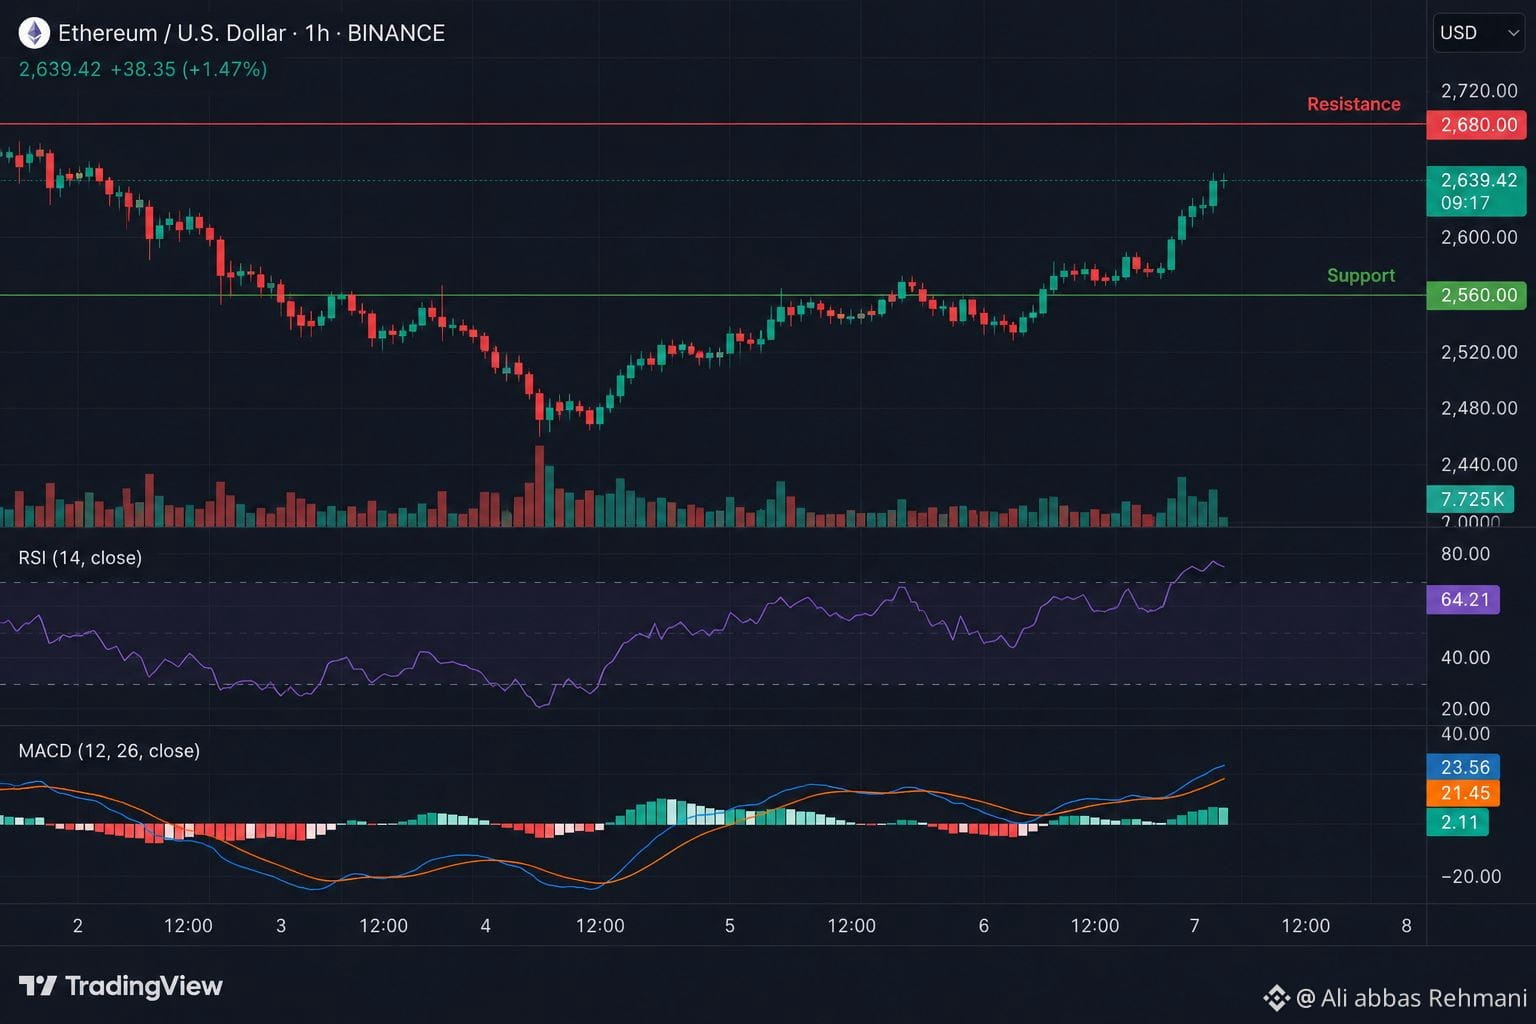Click date label 2 on time axis
1536x1024 pixels.
[78, 926]
